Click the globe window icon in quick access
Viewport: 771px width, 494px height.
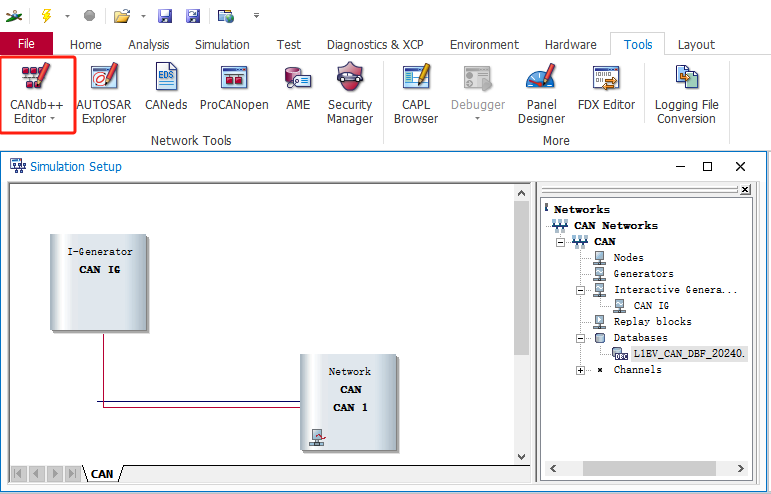coord(226,16)
